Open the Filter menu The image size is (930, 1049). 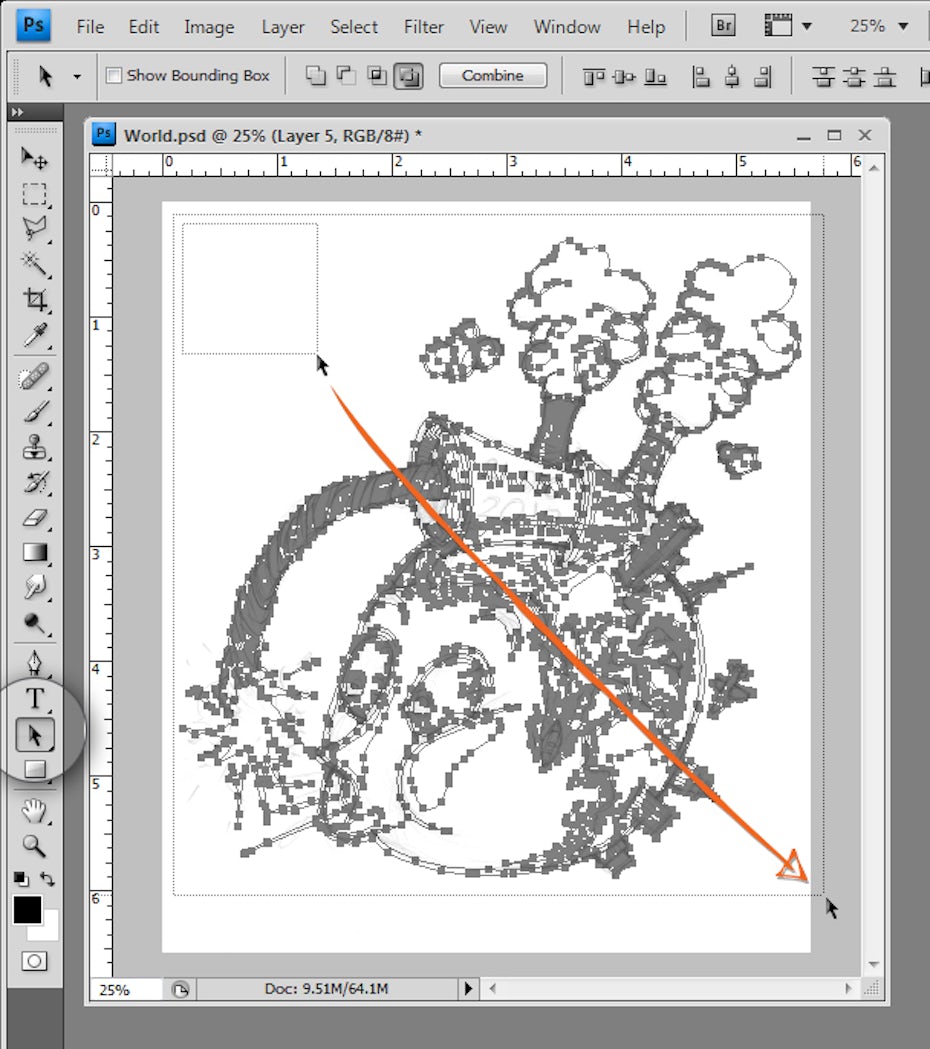[x=424, y=27]
